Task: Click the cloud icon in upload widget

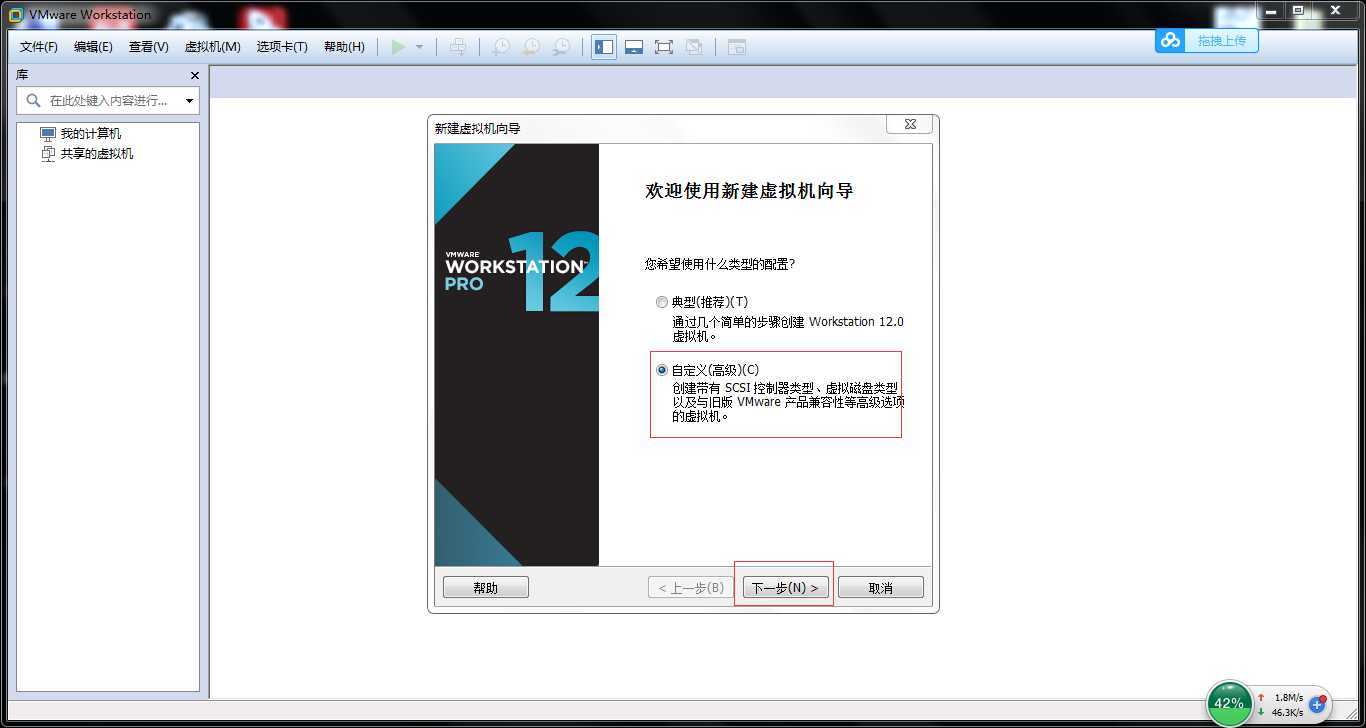Action: (1170, 41)
